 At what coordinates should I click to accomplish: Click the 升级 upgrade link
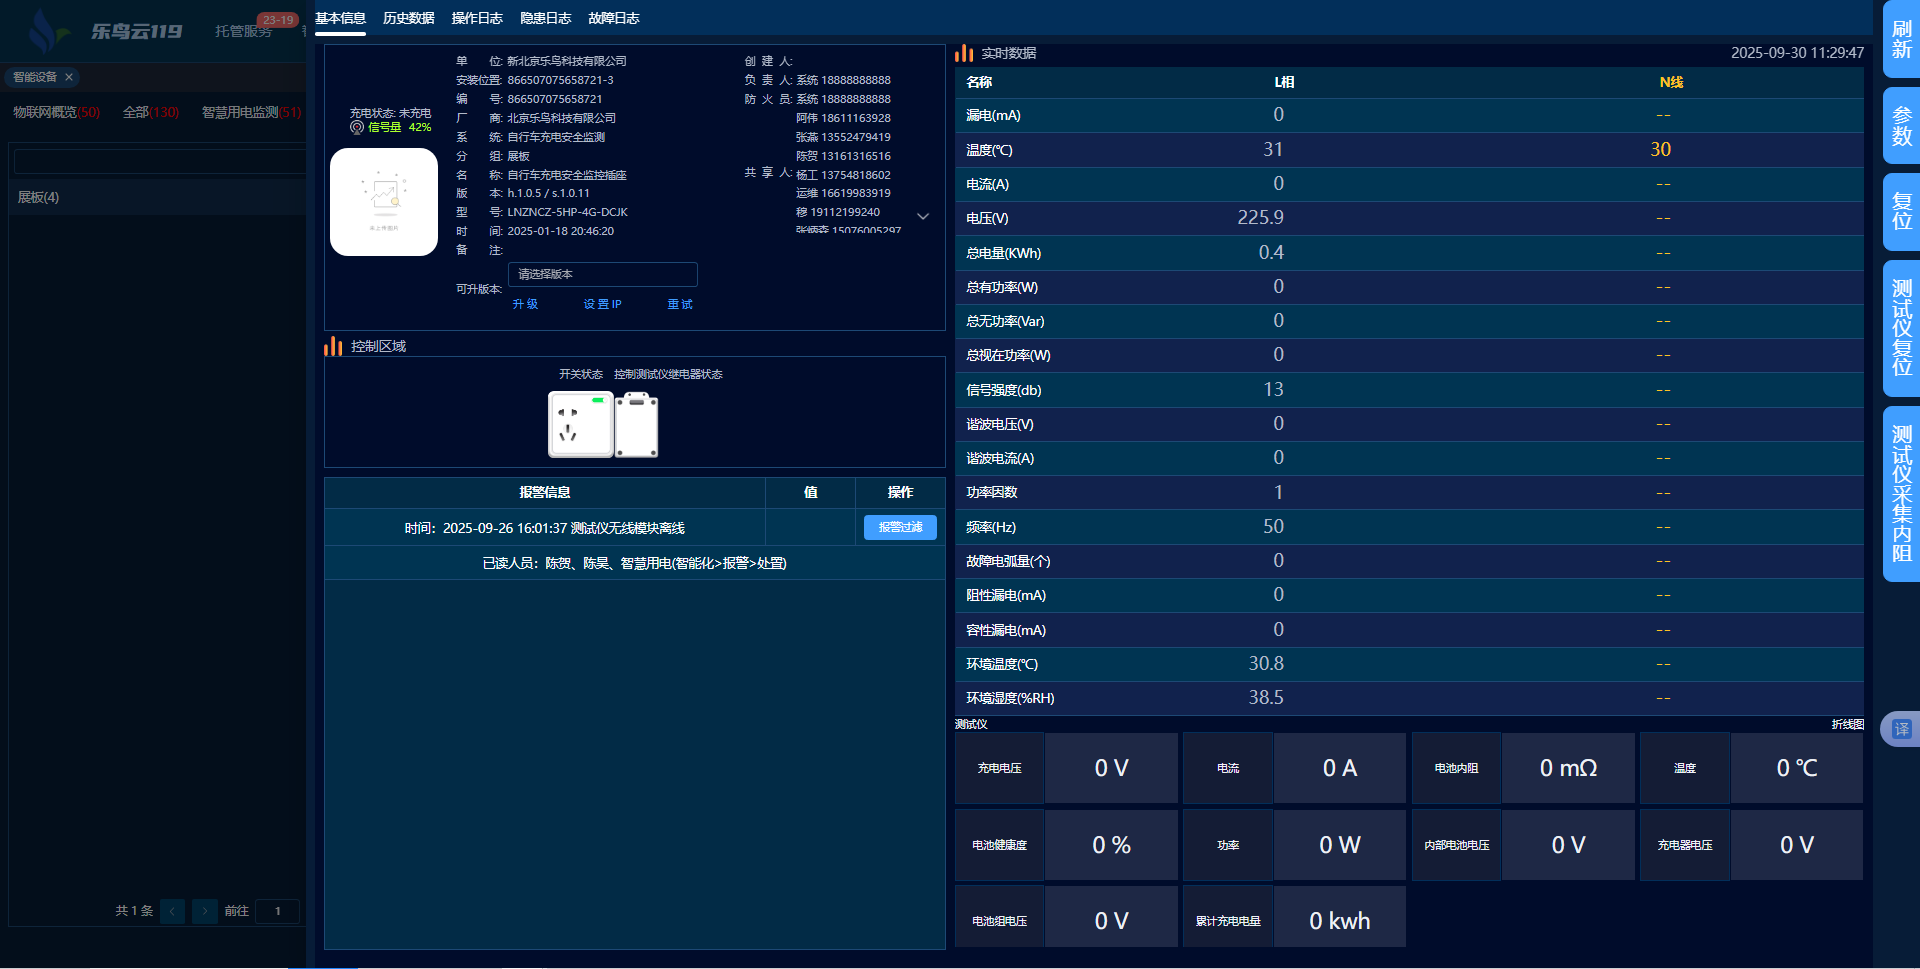point(525,304)
